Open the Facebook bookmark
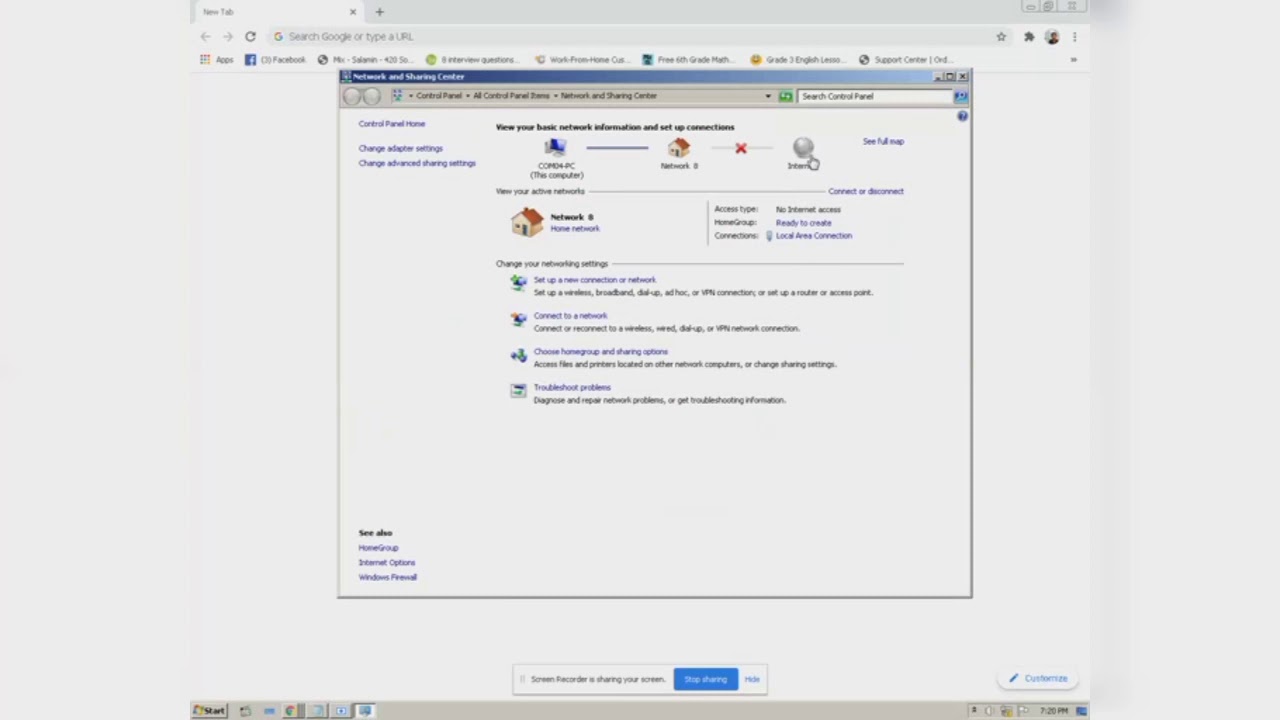 pyautogui.click(x=275, y=59)
